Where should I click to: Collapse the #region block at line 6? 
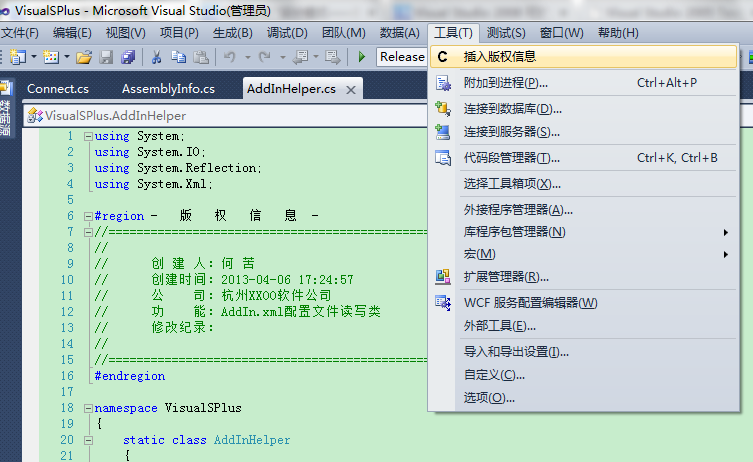pos(88,217)
